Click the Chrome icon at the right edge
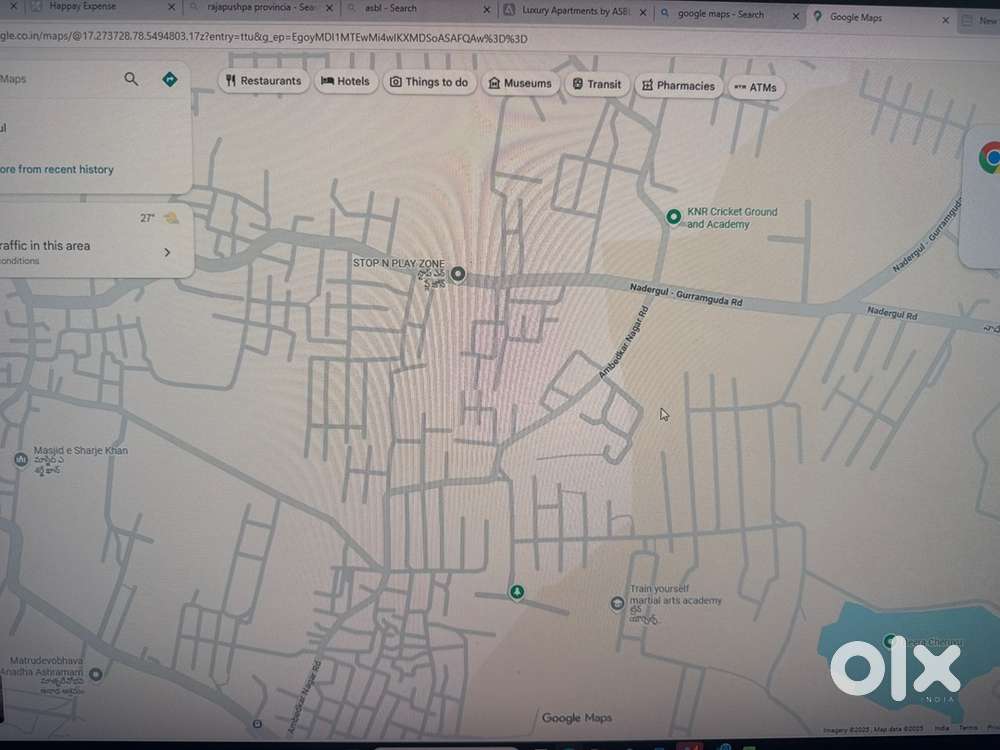The width and height of the screenshot is (1000, 750). [991, 157]
